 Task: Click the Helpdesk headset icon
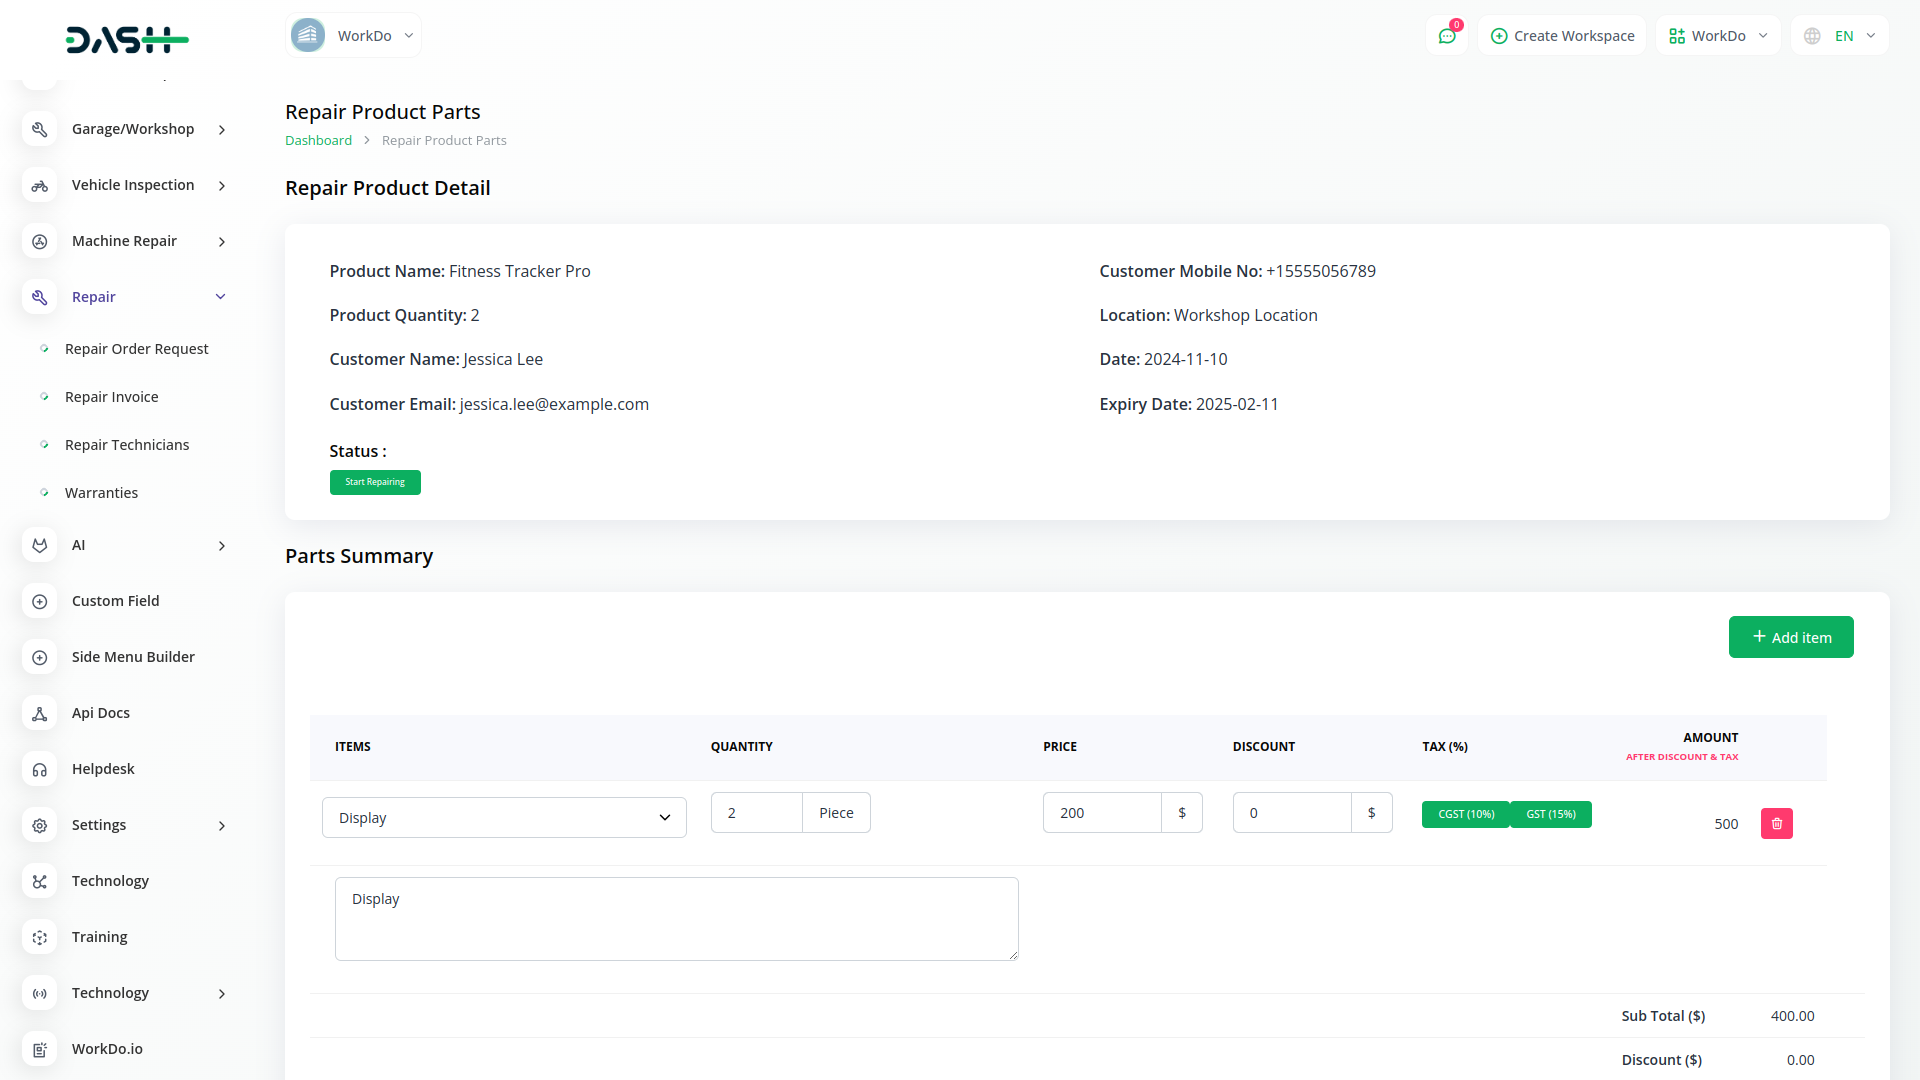tap(40, 769)
